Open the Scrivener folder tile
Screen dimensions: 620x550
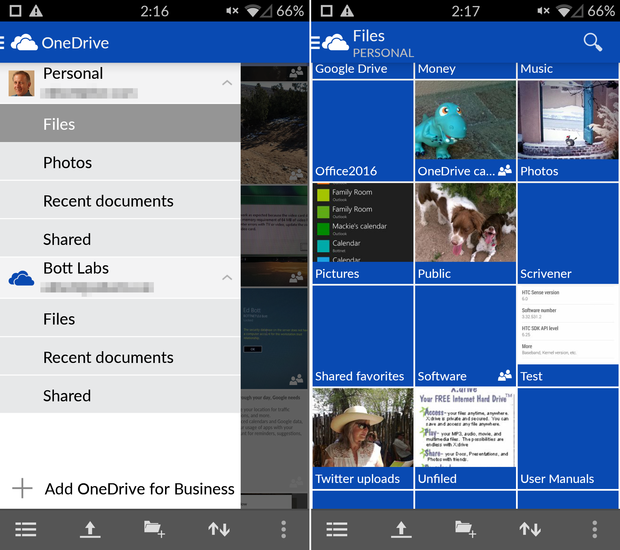pyautogui.click(x=568, y=233)
